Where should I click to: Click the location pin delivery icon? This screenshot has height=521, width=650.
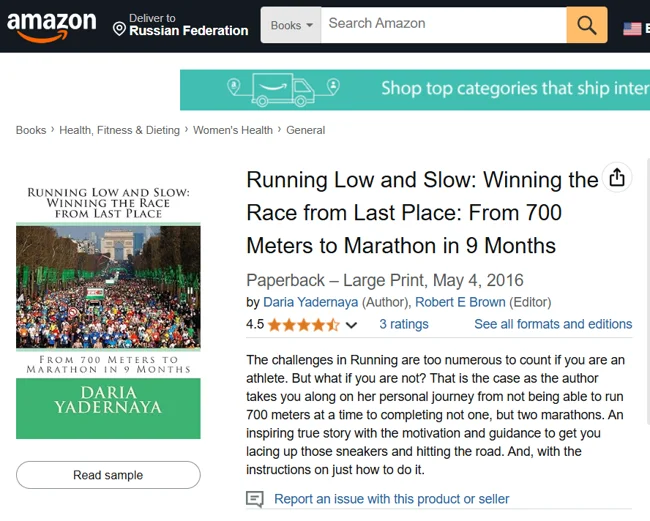pos(120,29)
